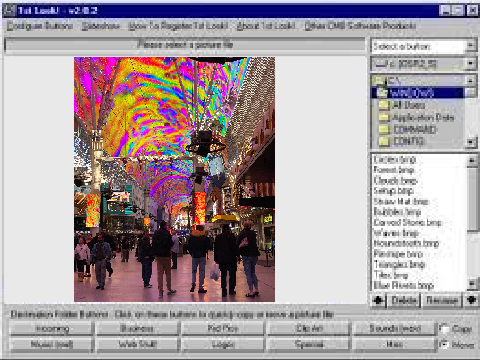Click the Incoming destination folder button

(x=51, y=329)
